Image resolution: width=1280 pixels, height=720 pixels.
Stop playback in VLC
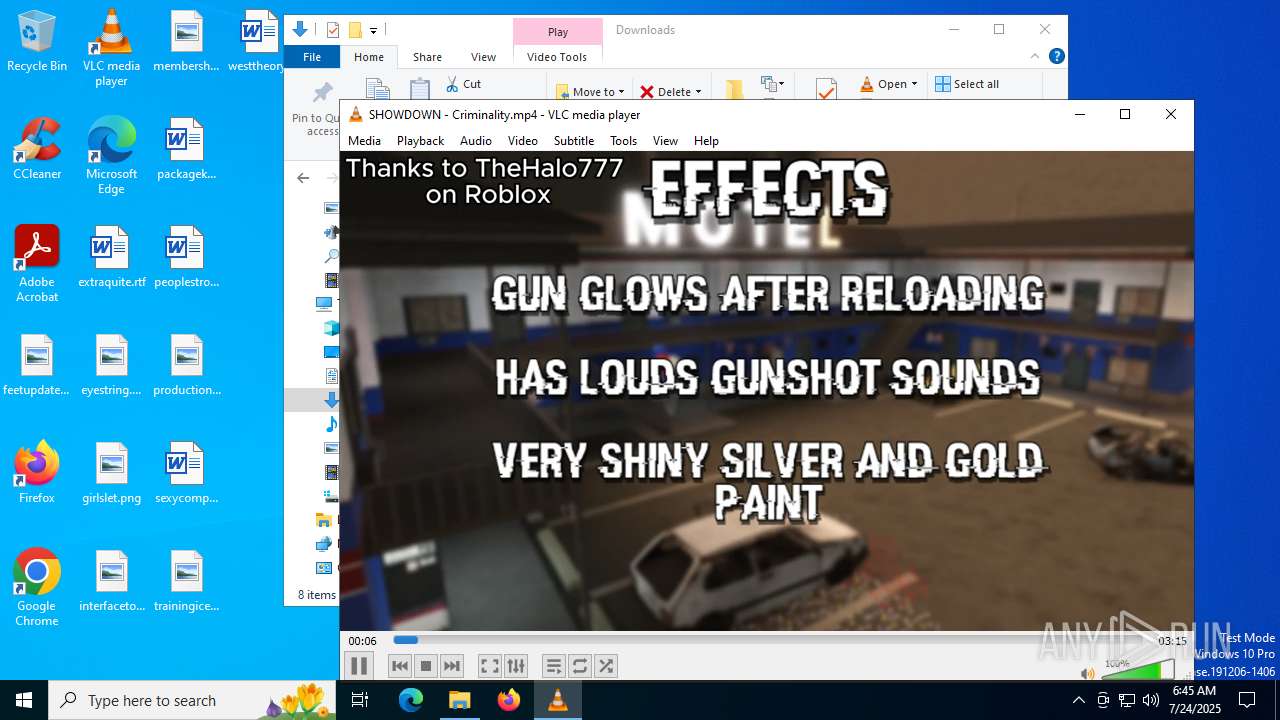click(x=426, y=666)
